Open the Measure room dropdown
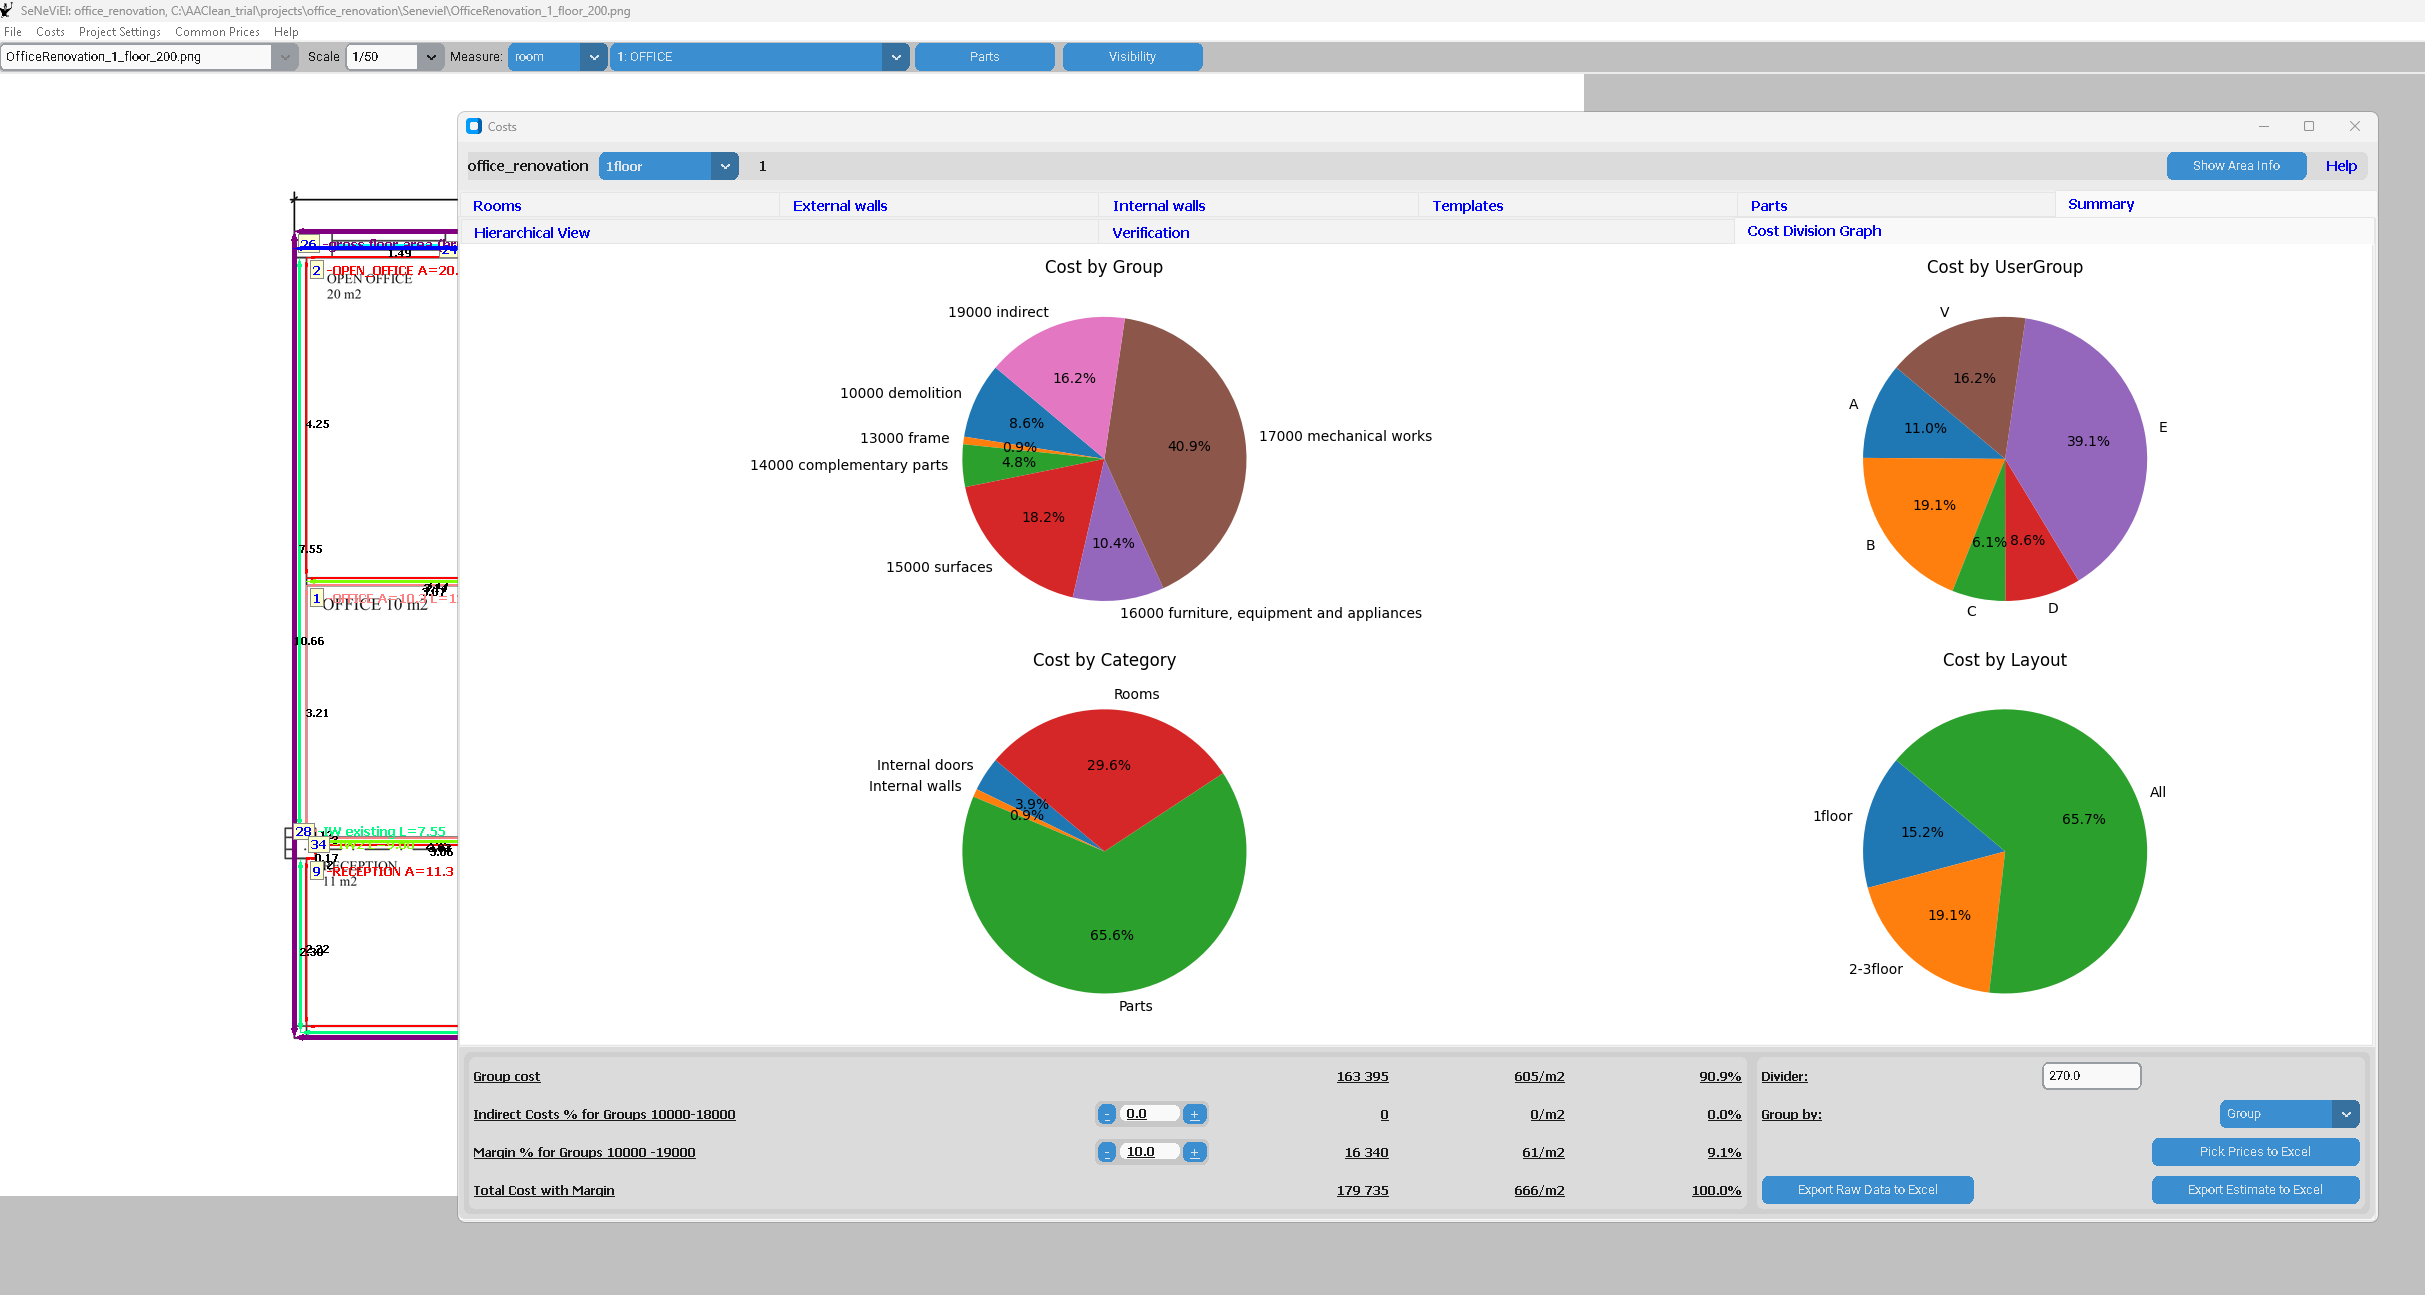2425x1295 pixels. (594, 57)
